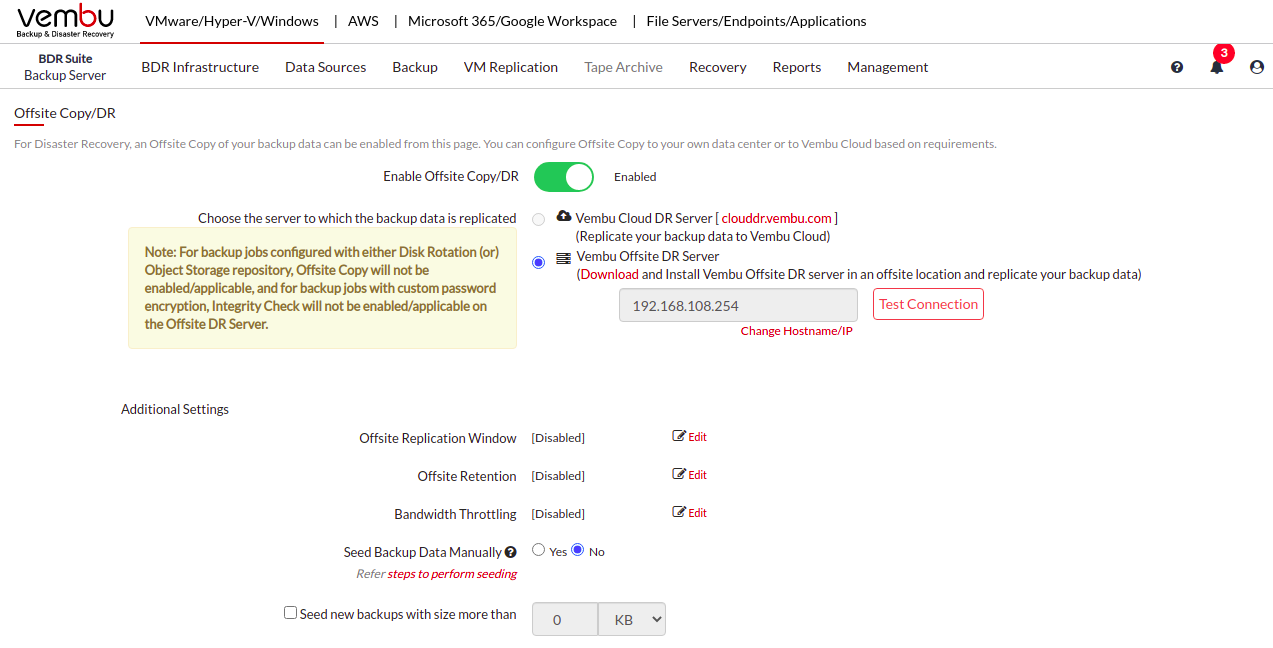Select Yes for Seed Backup Data Manually
This screenshot has width=1273, height=648.
tap(539, 550)
